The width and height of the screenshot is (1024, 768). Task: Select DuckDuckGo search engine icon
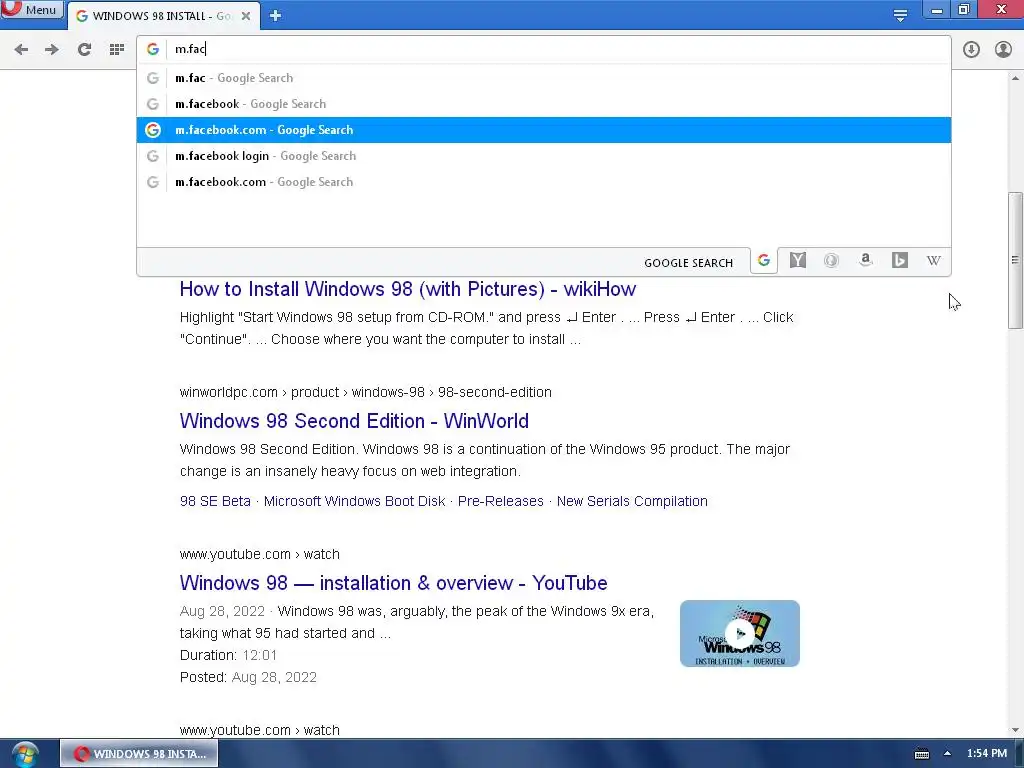831,261
